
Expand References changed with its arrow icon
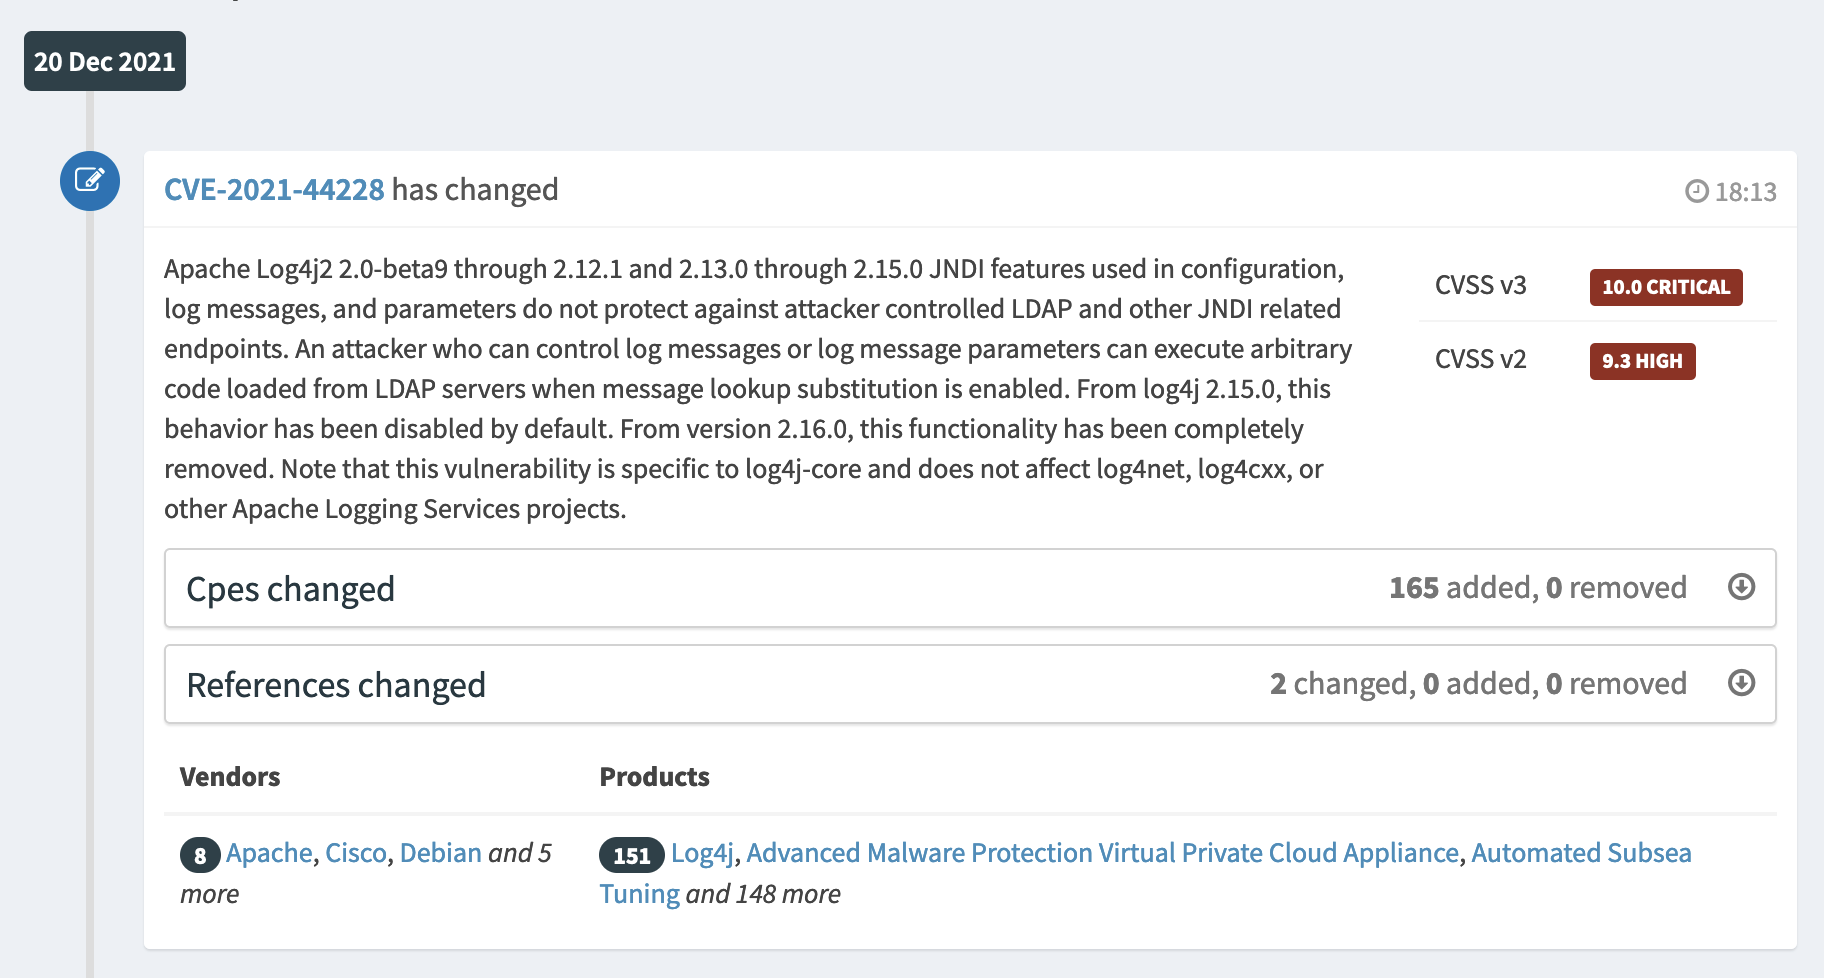click(1741, 683)
